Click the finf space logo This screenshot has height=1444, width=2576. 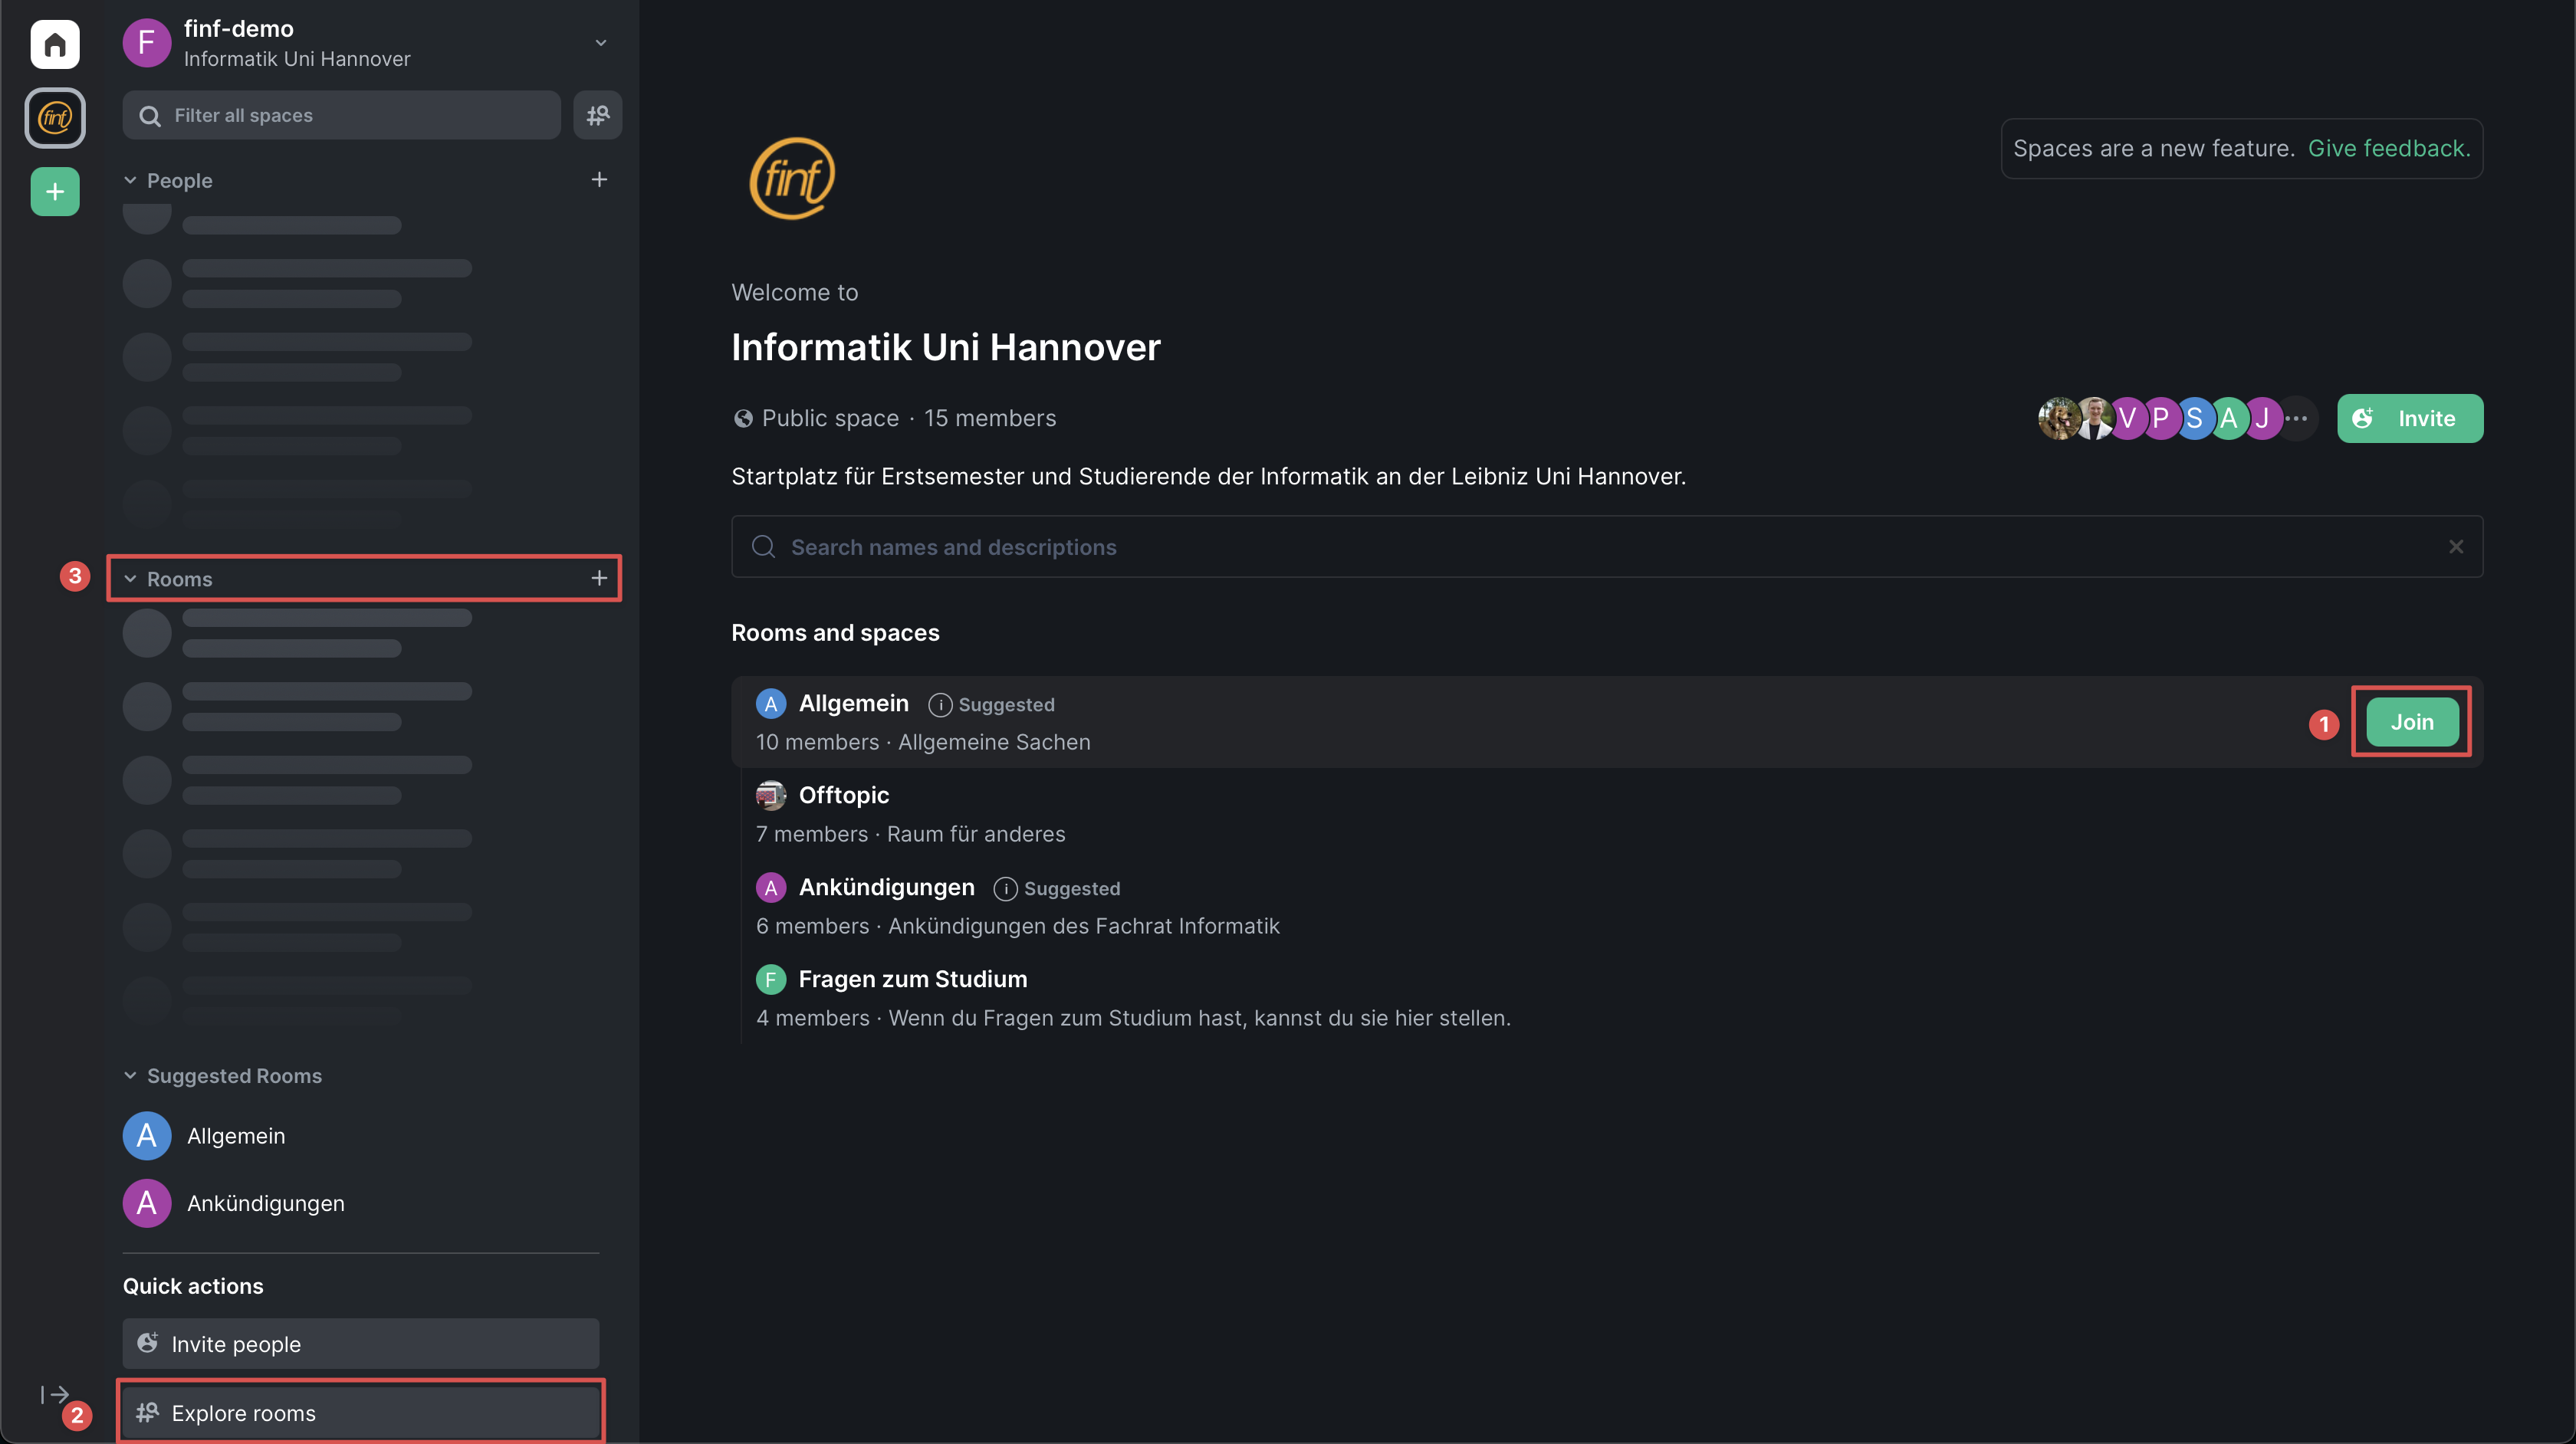[x=793, y=178]
